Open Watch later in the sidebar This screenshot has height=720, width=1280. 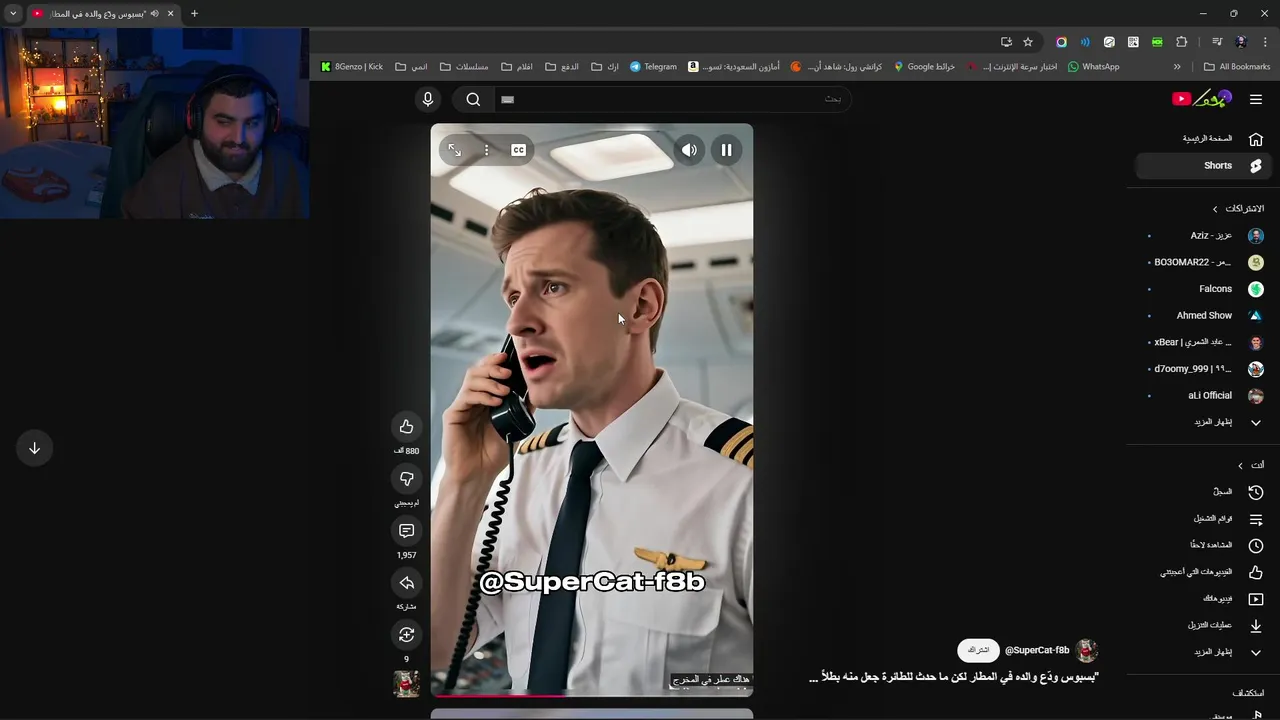(x=1203, y=545)
